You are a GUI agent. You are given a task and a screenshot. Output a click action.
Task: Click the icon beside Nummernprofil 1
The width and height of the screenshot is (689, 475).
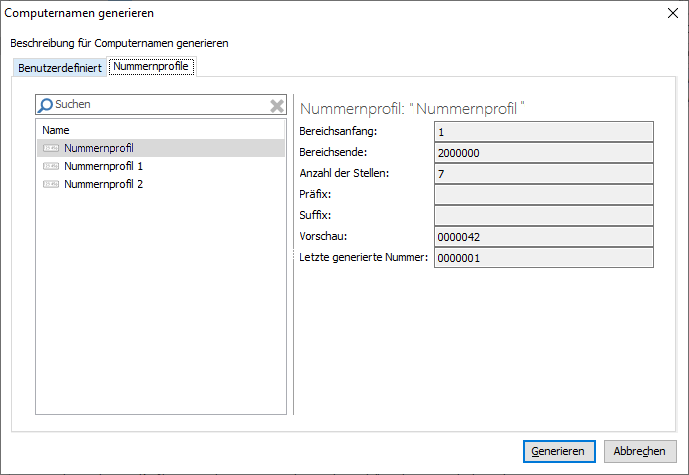coord(51,166)
